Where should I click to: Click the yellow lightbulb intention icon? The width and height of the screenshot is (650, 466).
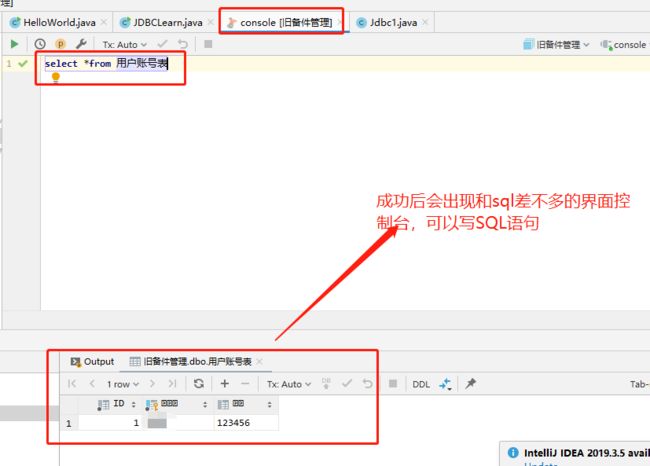click(x=56, y=77)
